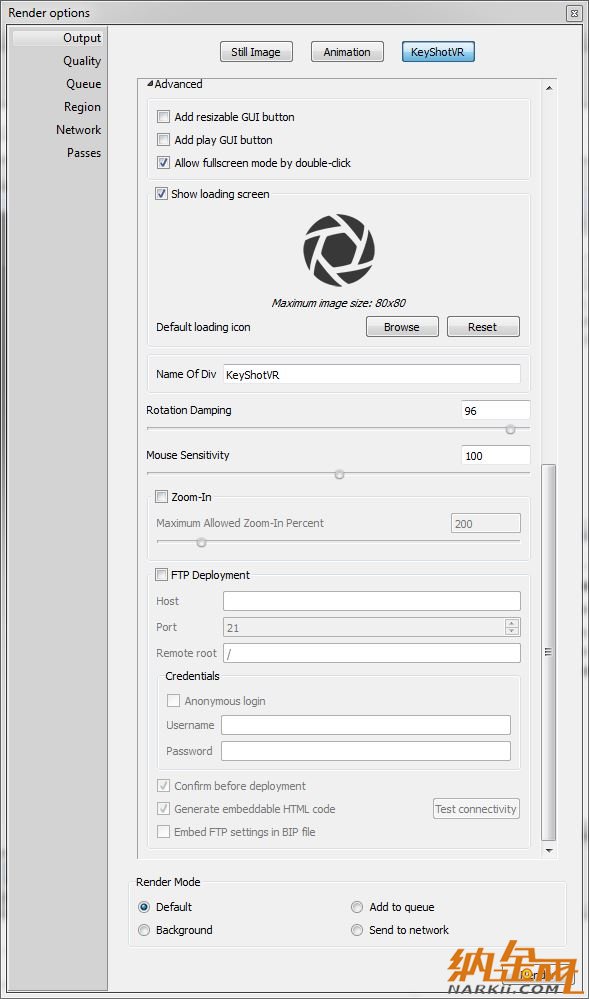Turn on FTP Deployment
This screenshot has height=999, width=589.
point(161,575)
